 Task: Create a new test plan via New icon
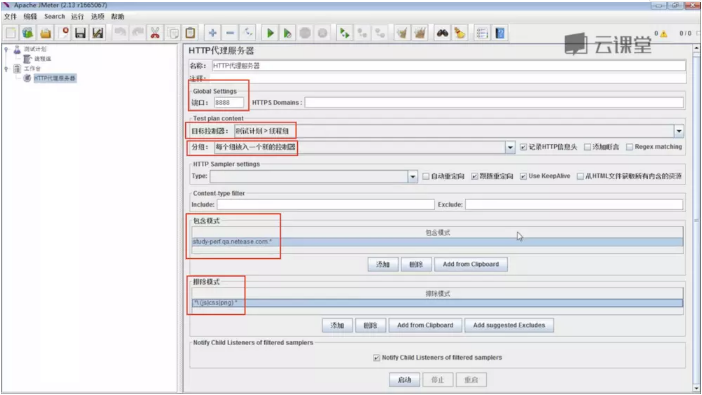11,33
